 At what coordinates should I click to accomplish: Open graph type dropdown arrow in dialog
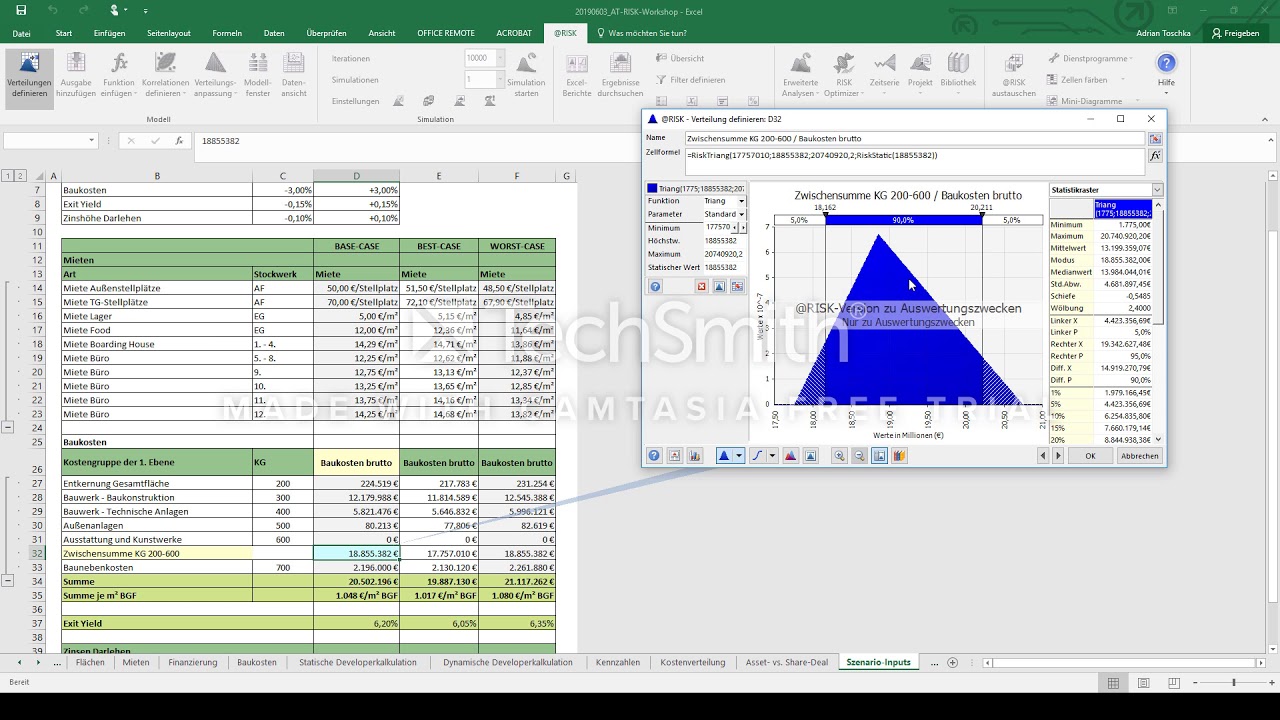click(739, 456)
